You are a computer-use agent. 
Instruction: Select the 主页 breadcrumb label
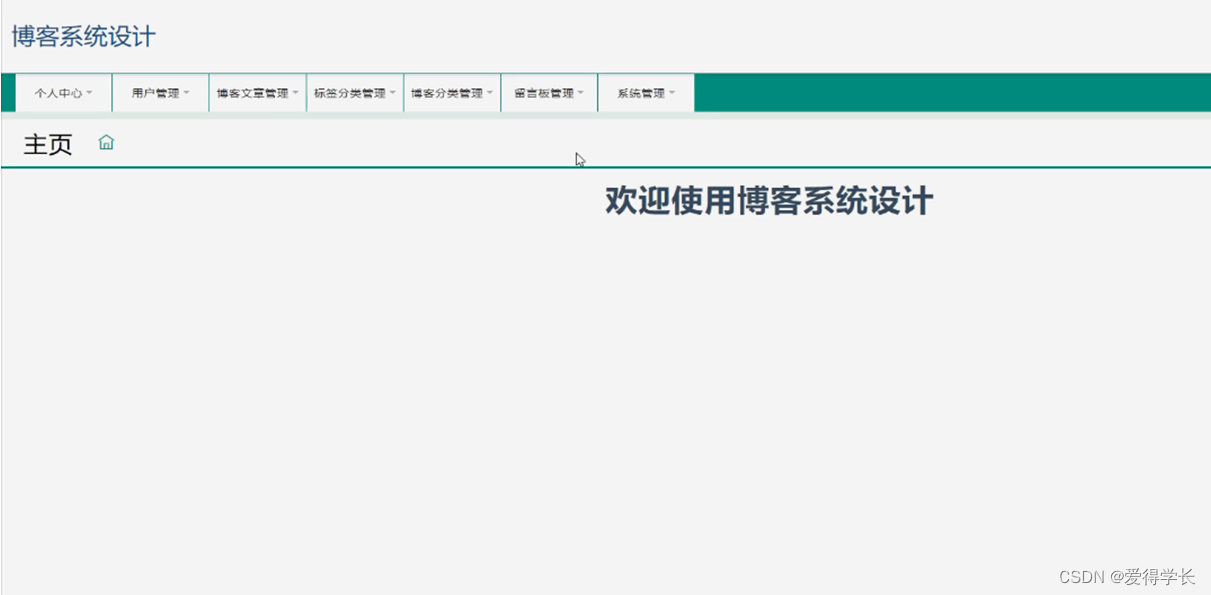point(48,145)
